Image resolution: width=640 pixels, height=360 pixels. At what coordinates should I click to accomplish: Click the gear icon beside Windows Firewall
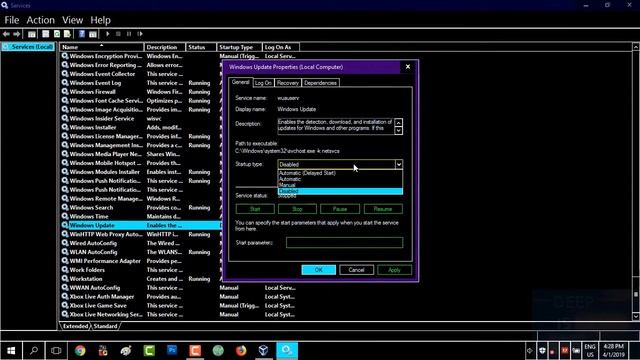pyautogui.click(x=65, y=91)
